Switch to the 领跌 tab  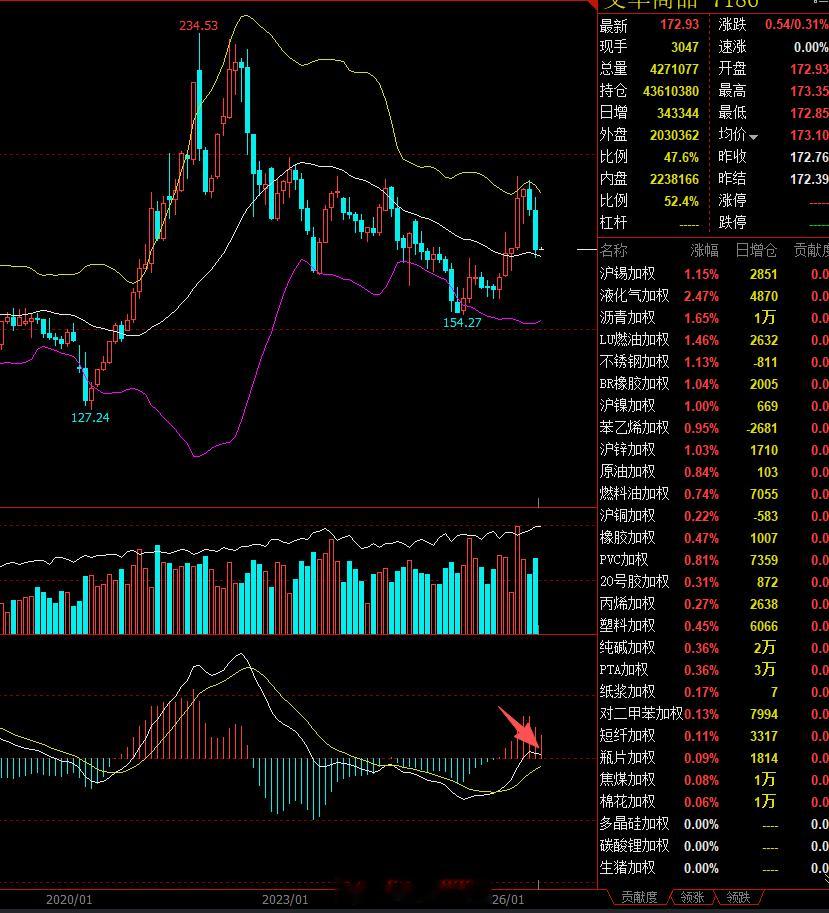[x=738, y=897]
